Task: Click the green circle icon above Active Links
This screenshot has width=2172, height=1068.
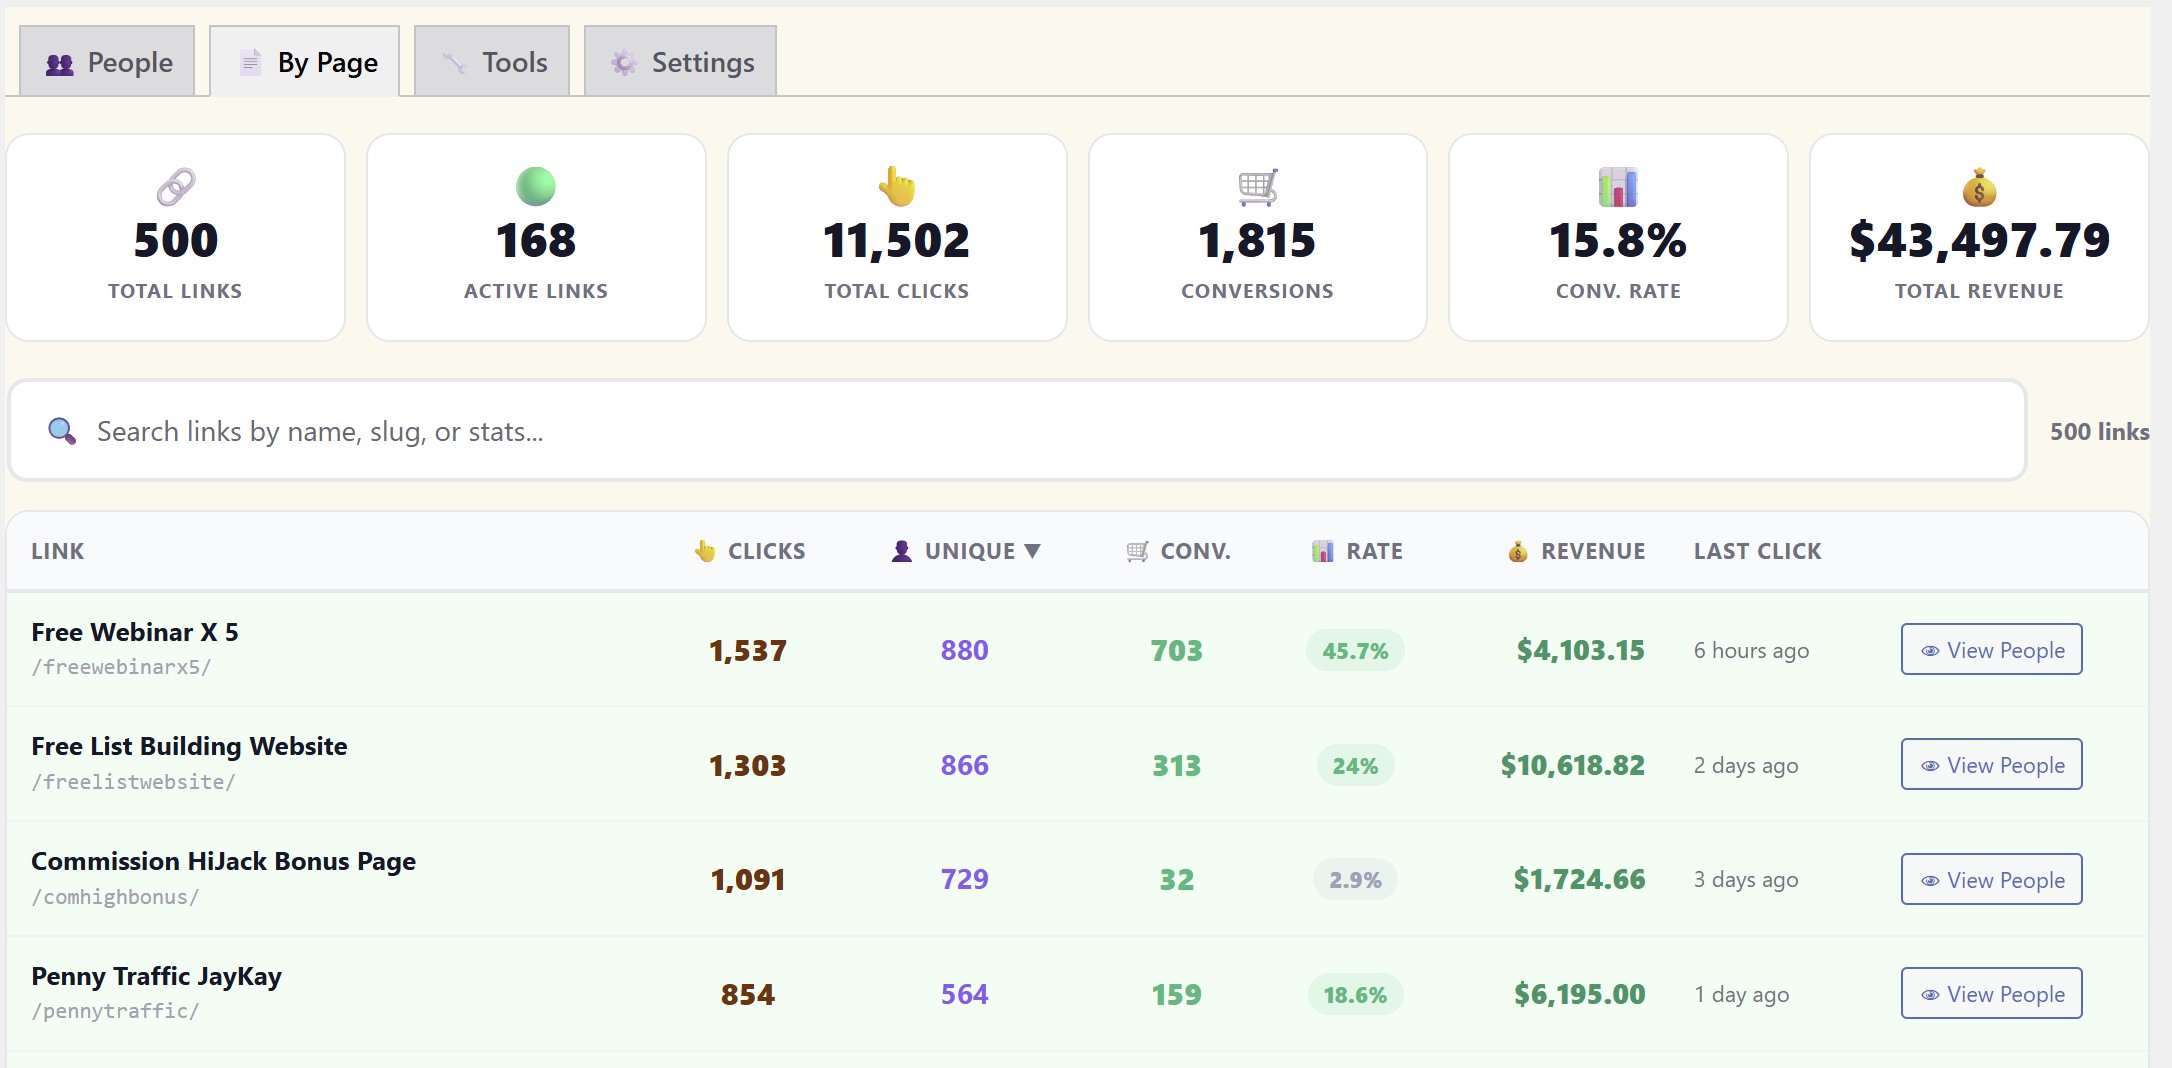Action: [536, 187]
